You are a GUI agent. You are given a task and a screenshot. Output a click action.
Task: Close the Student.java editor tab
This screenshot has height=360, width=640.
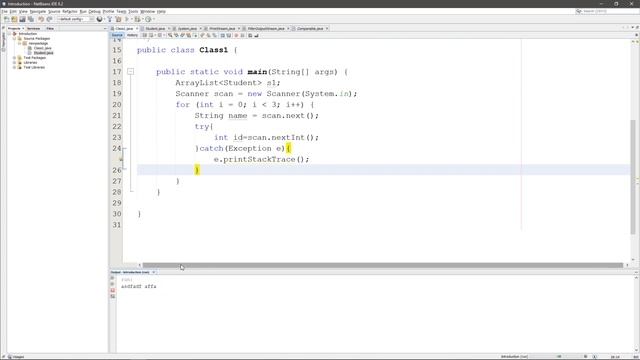169,29
